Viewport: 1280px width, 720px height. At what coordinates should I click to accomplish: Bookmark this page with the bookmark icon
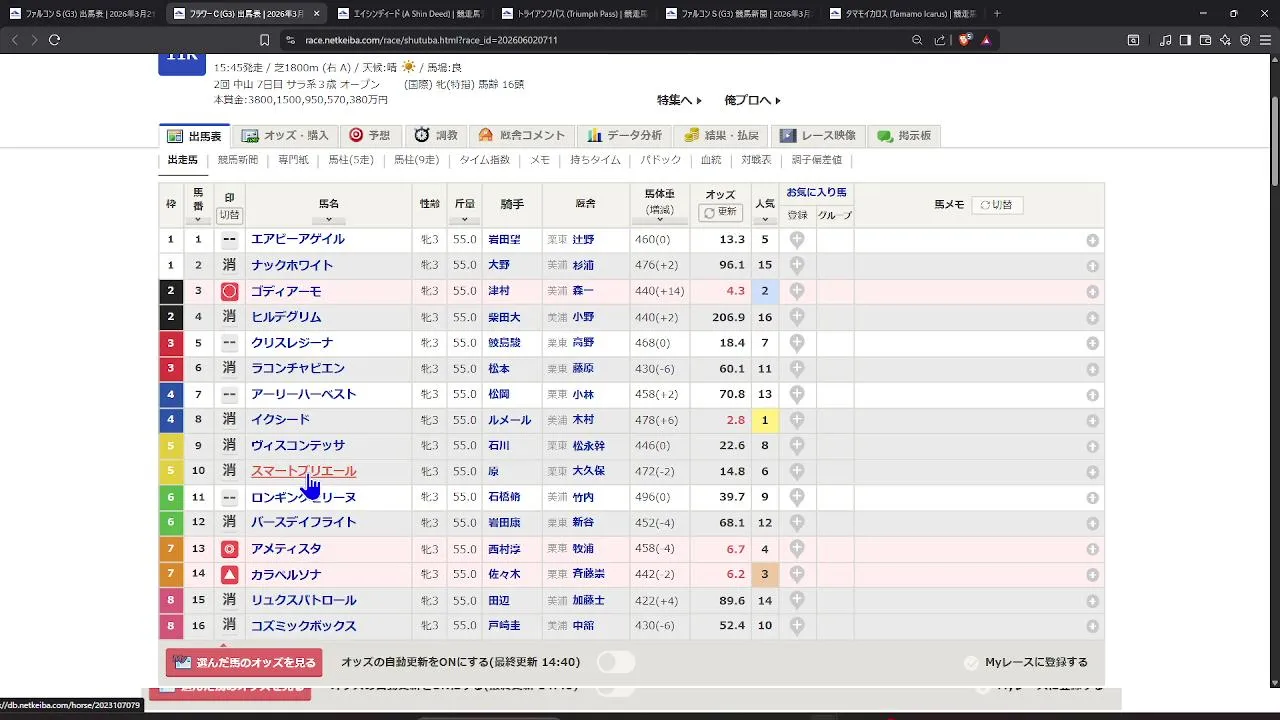click(x=264, y=40)
